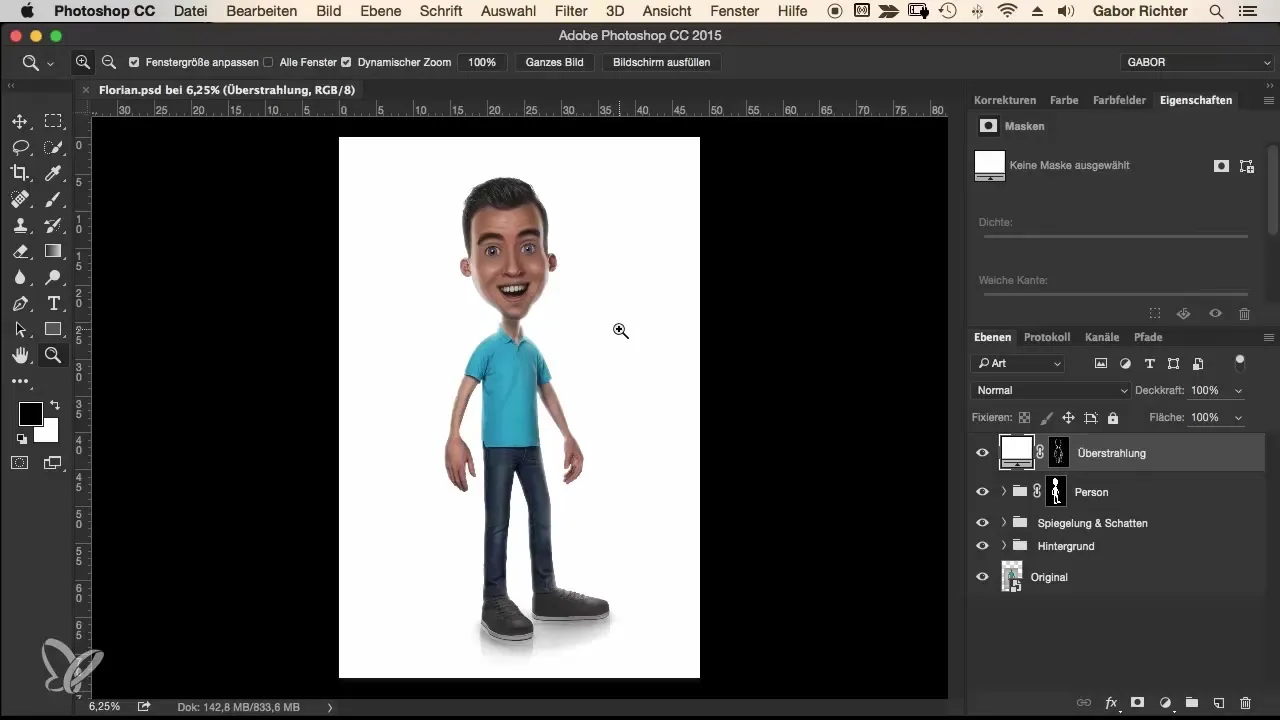Select the Eraser tool
Viewport: 1280px width, 720px height.
point(19,252)
